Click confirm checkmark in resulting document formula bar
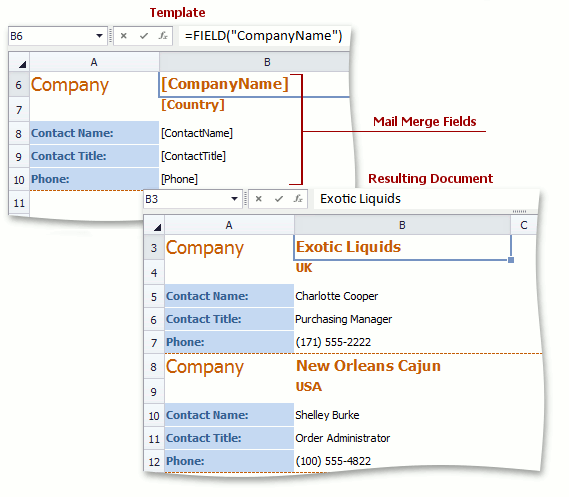The width and height of the screenshot is (569, 497). pyautogui.click(x=279, y=199)
